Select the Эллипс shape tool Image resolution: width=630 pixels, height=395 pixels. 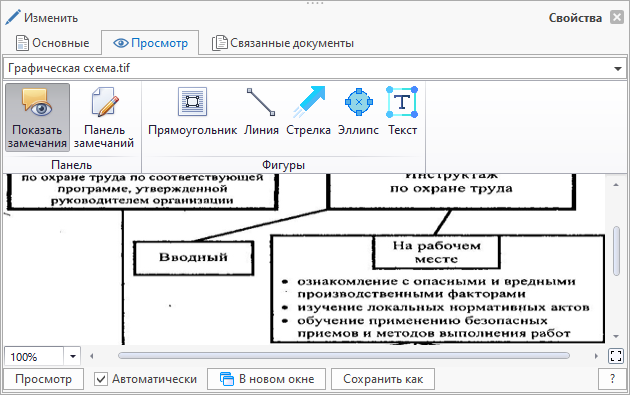click(358, 112)
